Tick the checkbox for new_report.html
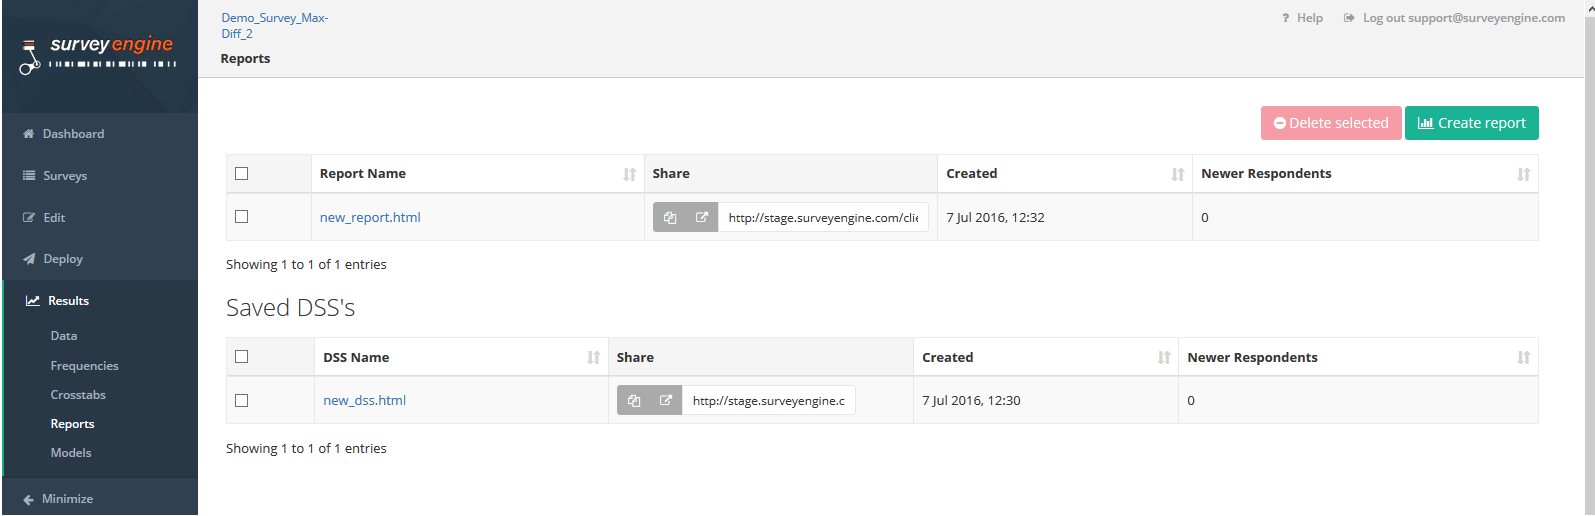Image resolution: width=1595 pixels, height=516 pixels. pyautogui.click(x=242, y=217)
